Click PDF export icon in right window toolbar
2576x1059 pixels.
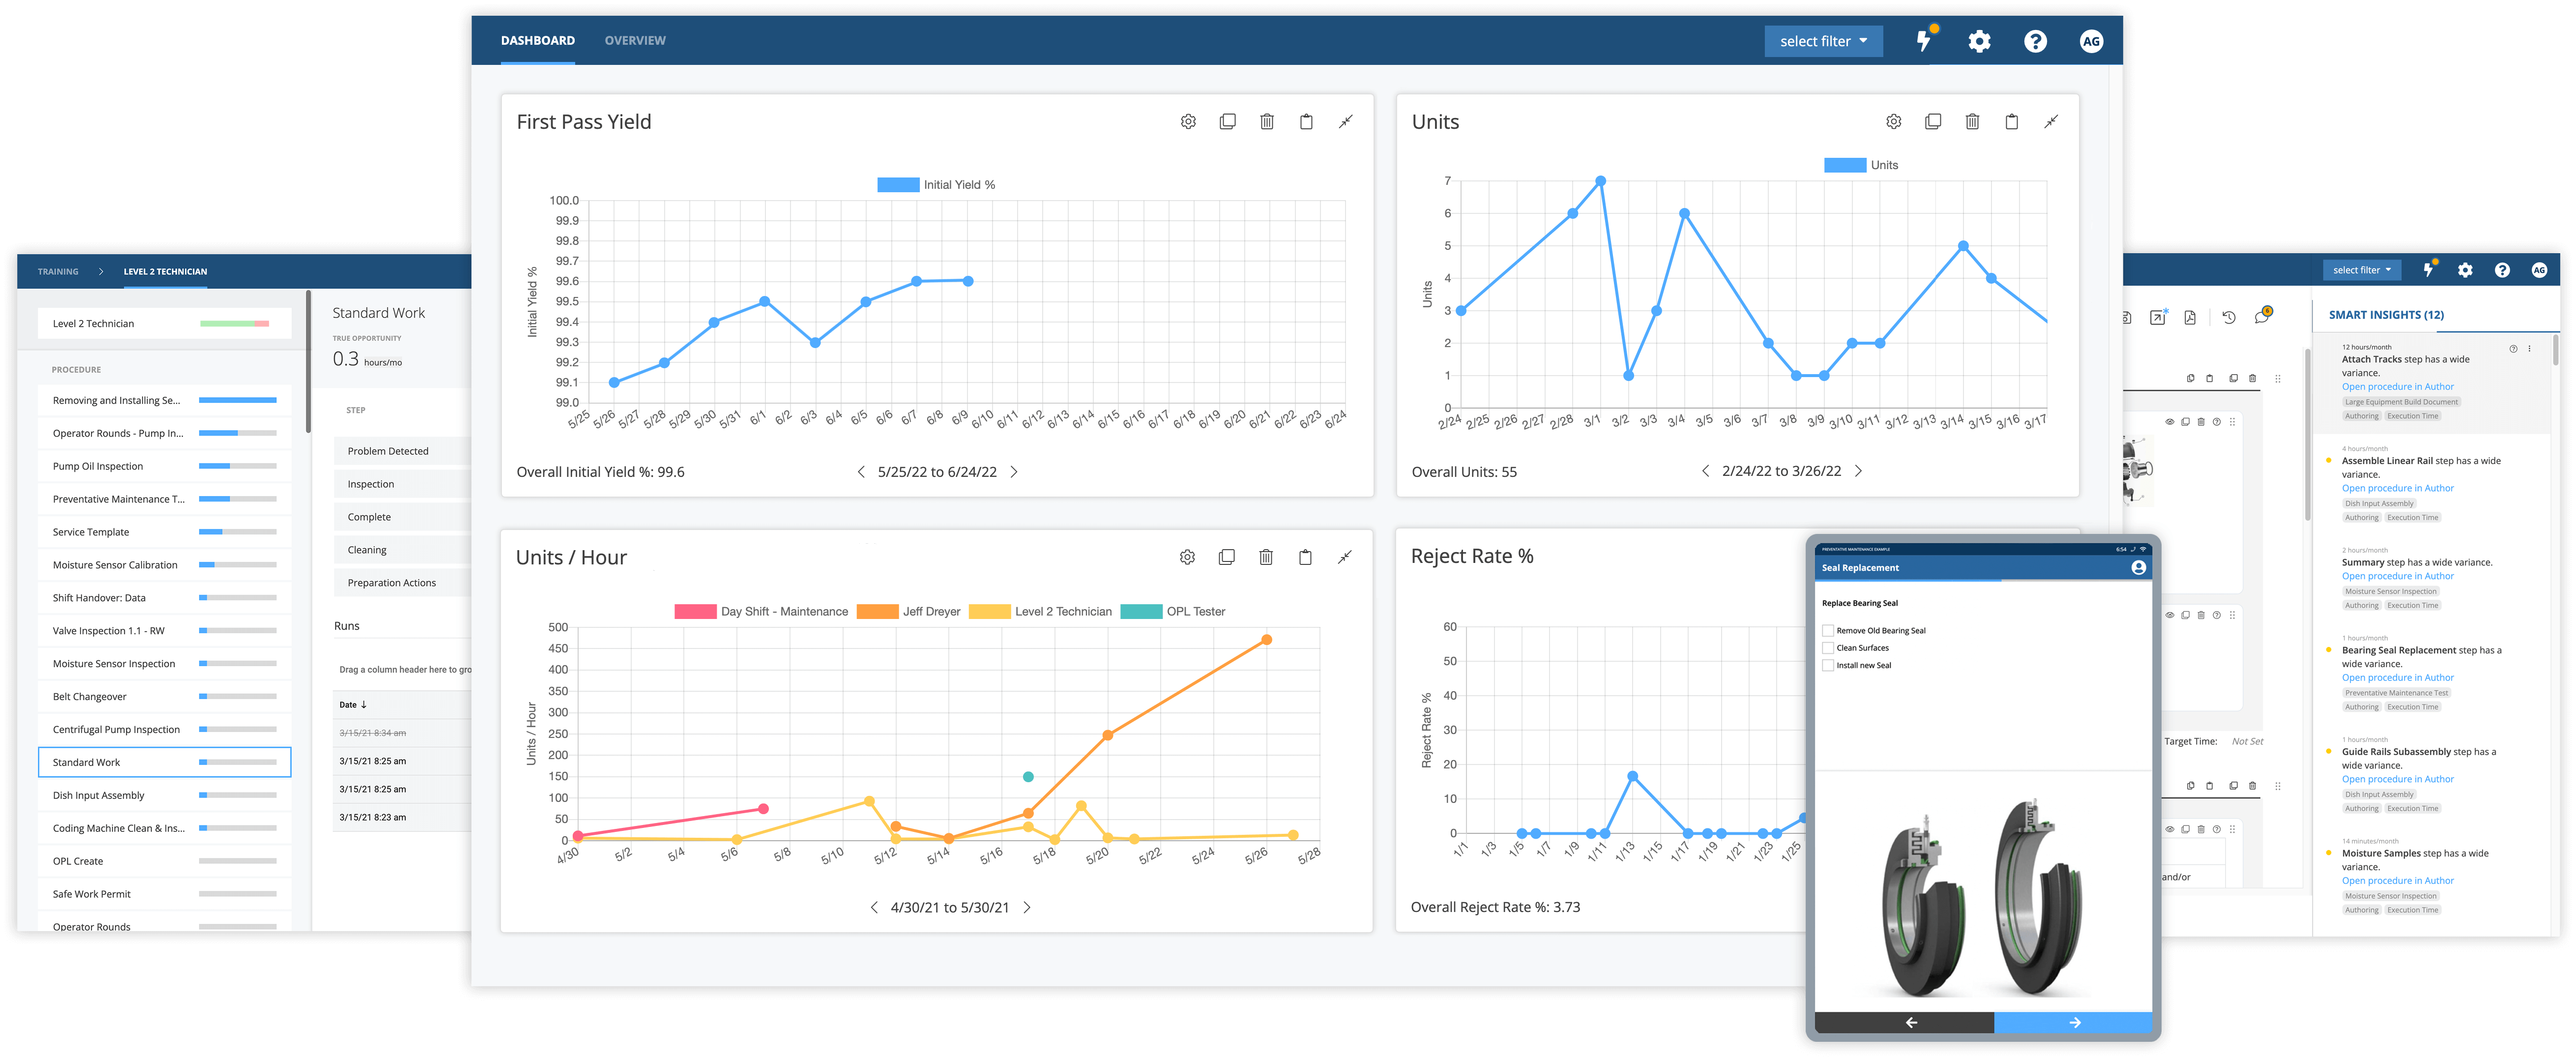click(2189, 317)
